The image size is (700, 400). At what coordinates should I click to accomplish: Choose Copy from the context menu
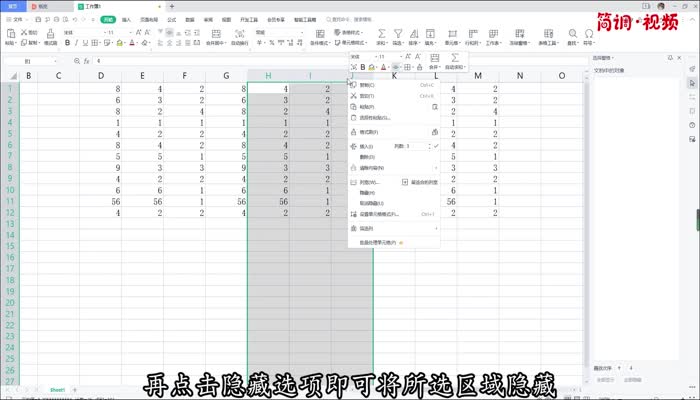click(x=366, y=85)
